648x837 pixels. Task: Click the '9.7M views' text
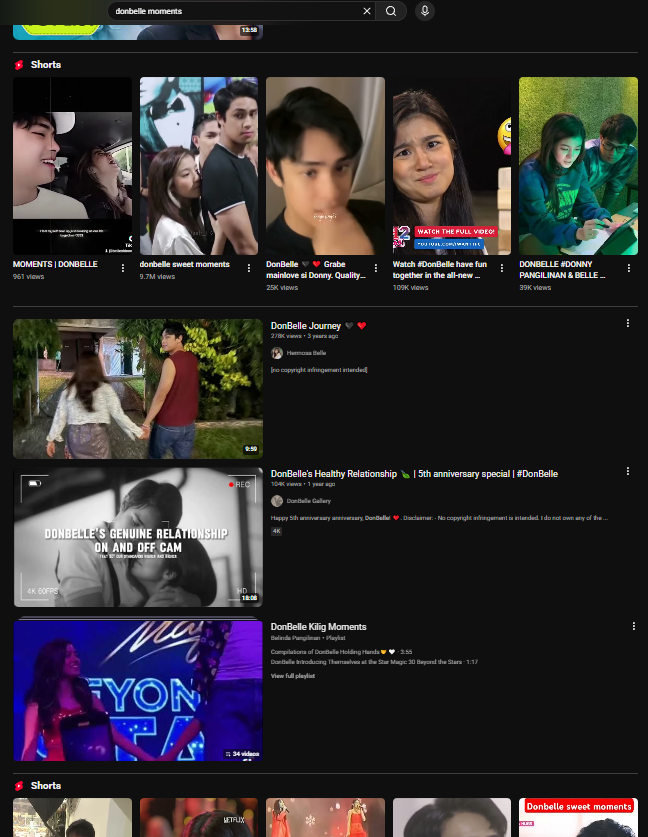(157, 277)
